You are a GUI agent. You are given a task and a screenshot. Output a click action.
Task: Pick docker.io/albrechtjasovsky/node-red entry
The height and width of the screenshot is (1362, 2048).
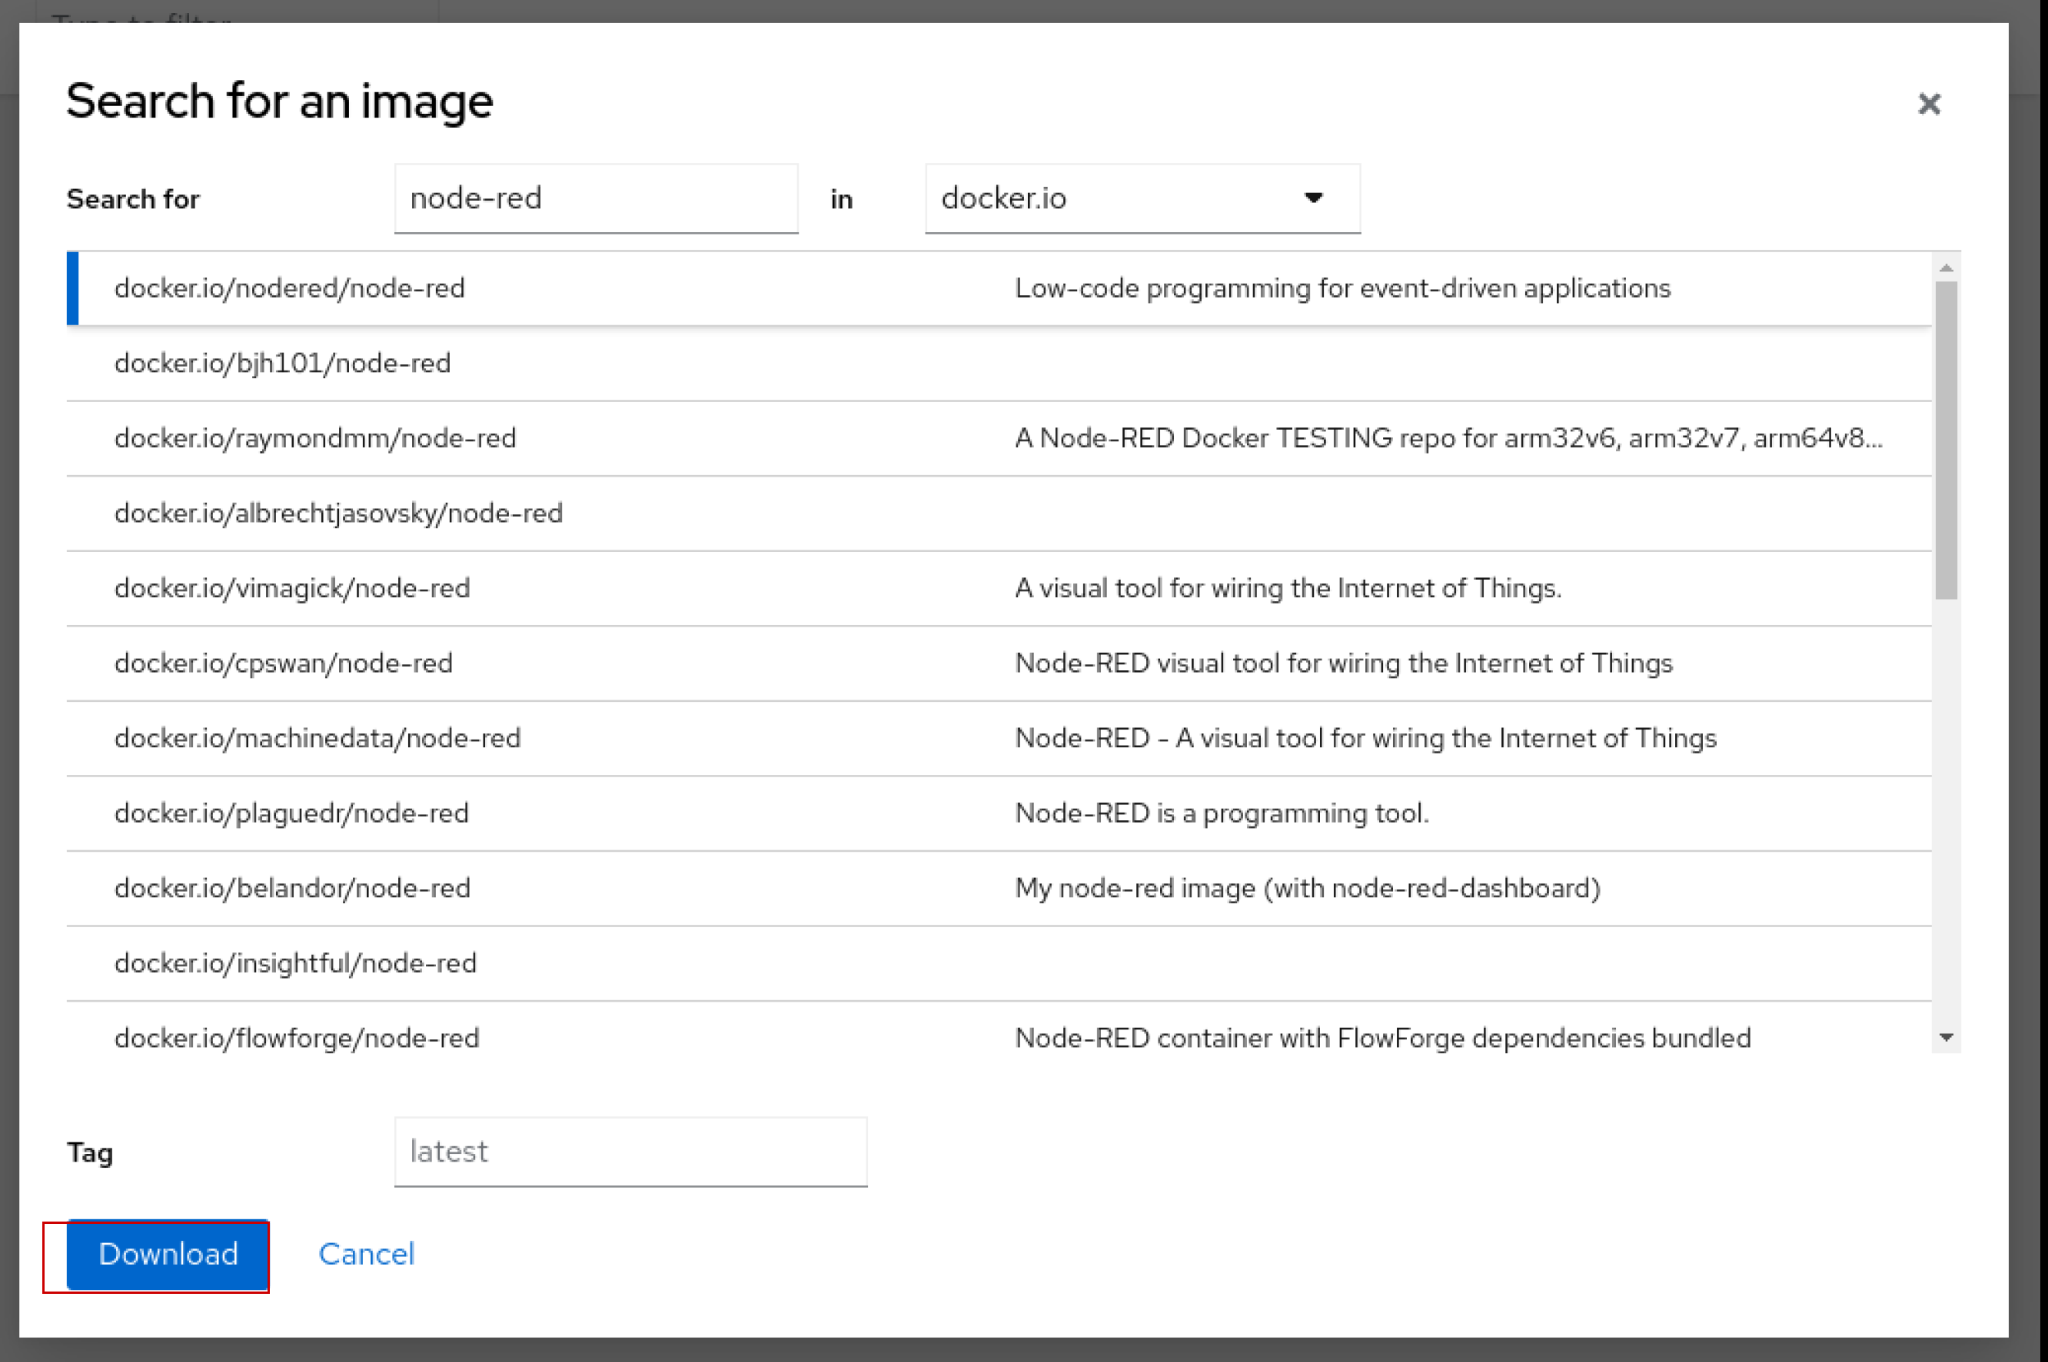pos(338,514)
